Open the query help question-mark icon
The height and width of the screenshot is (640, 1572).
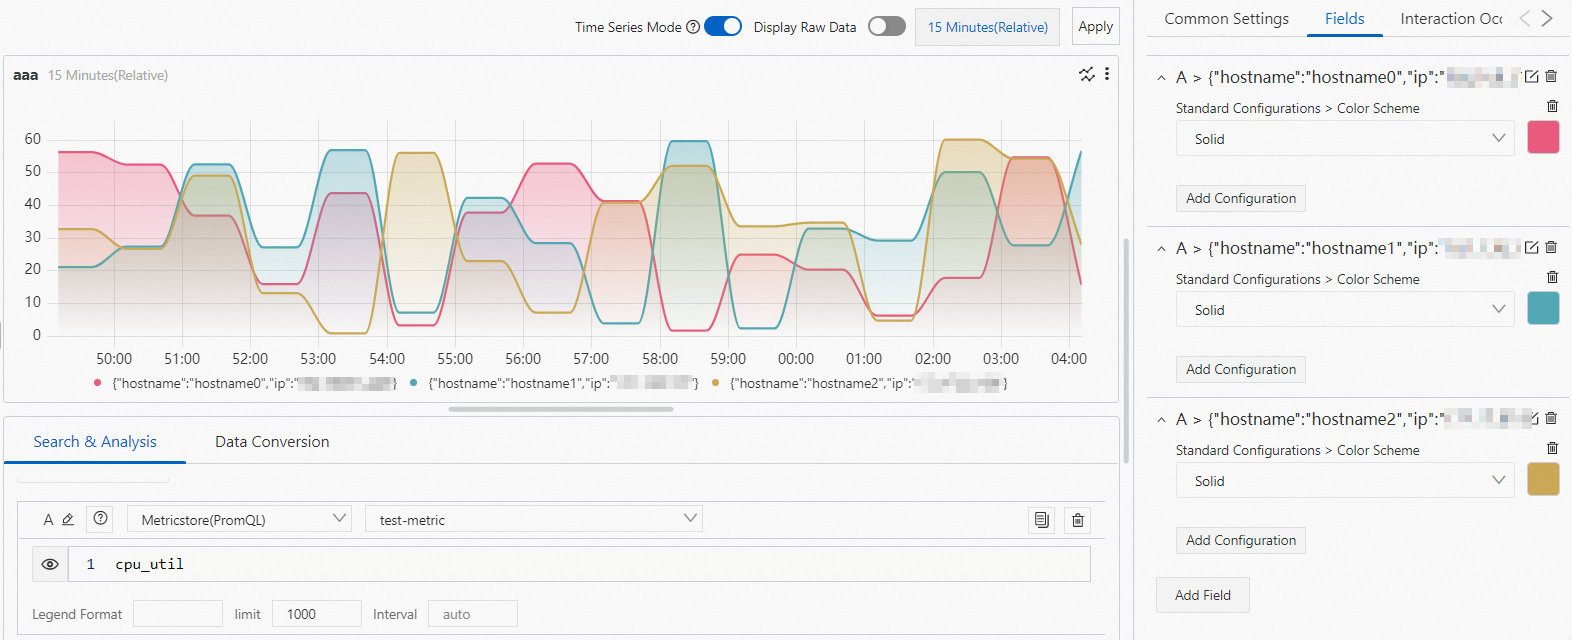[100, 519]
